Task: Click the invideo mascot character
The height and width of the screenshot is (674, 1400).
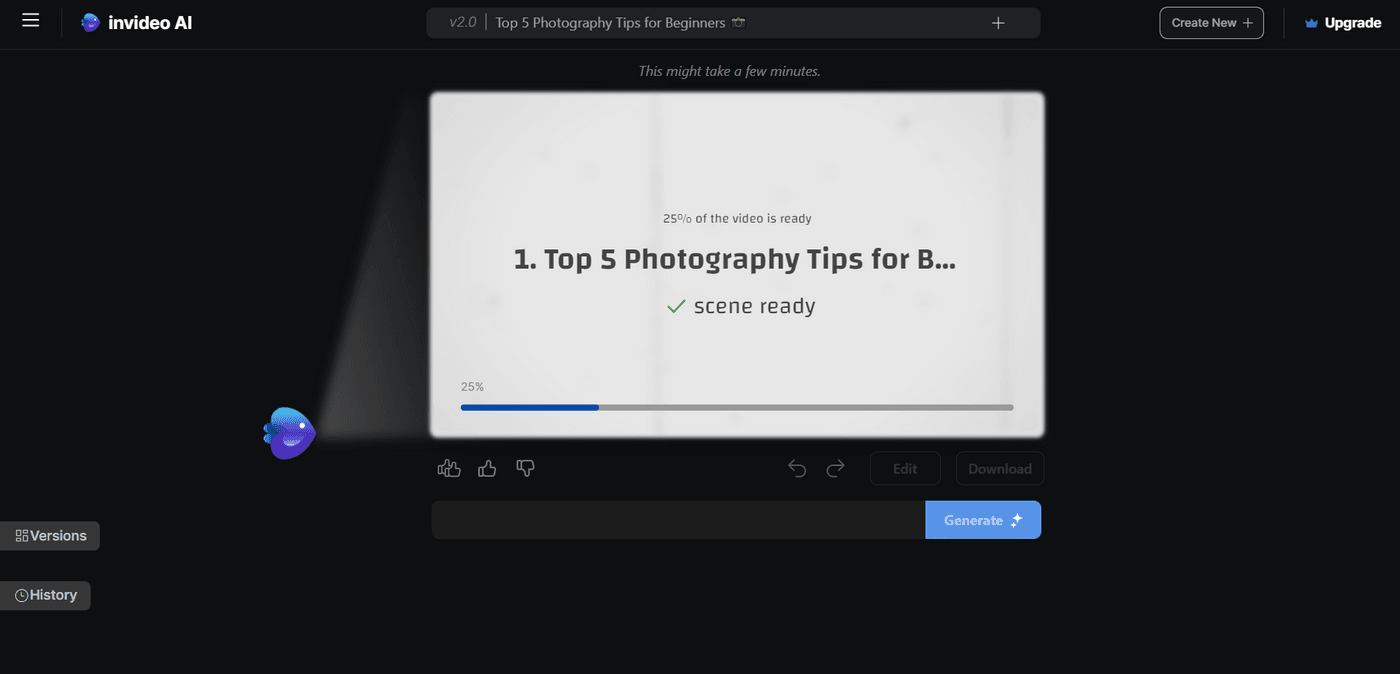Action: pyautogui.click(x=289, y=433)
